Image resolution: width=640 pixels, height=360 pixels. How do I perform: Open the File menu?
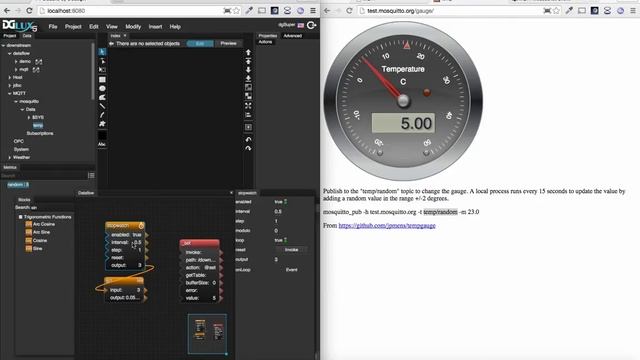coord(53,27)
